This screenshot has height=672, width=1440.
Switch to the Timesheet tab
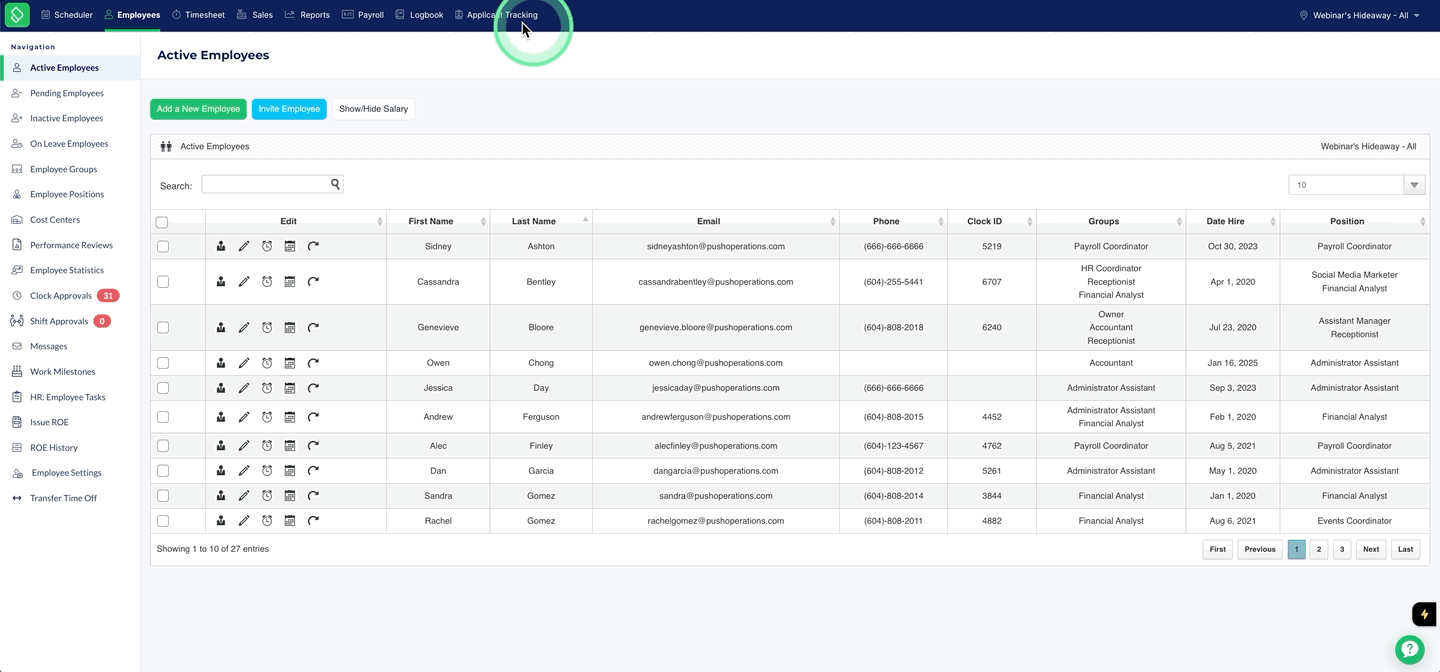(198, 15)
